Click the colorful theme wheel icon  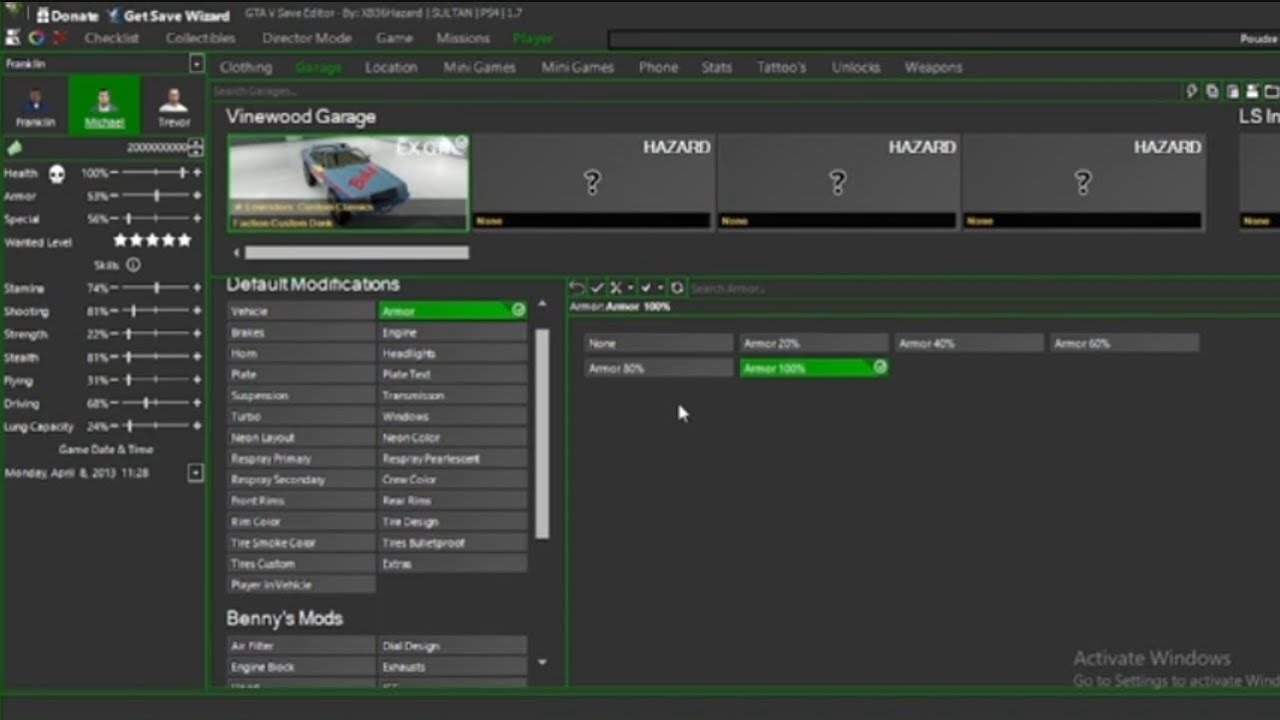[x=37, y=38]
